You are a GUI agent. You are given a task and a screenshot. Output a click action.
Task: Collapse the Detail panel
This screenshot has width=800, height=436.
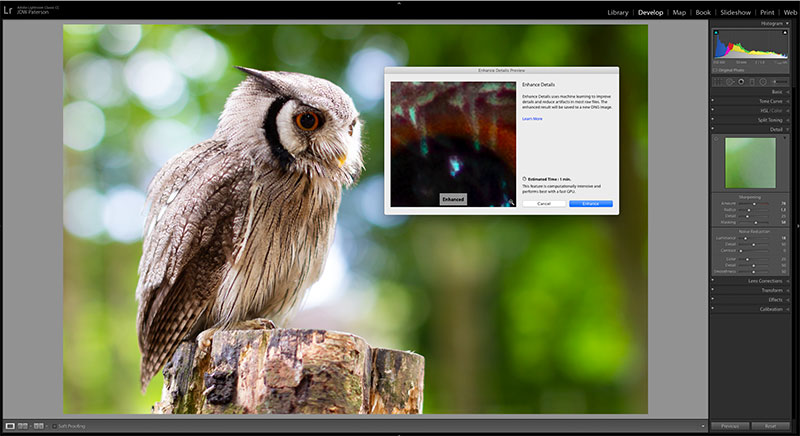[x=788, y=130]
